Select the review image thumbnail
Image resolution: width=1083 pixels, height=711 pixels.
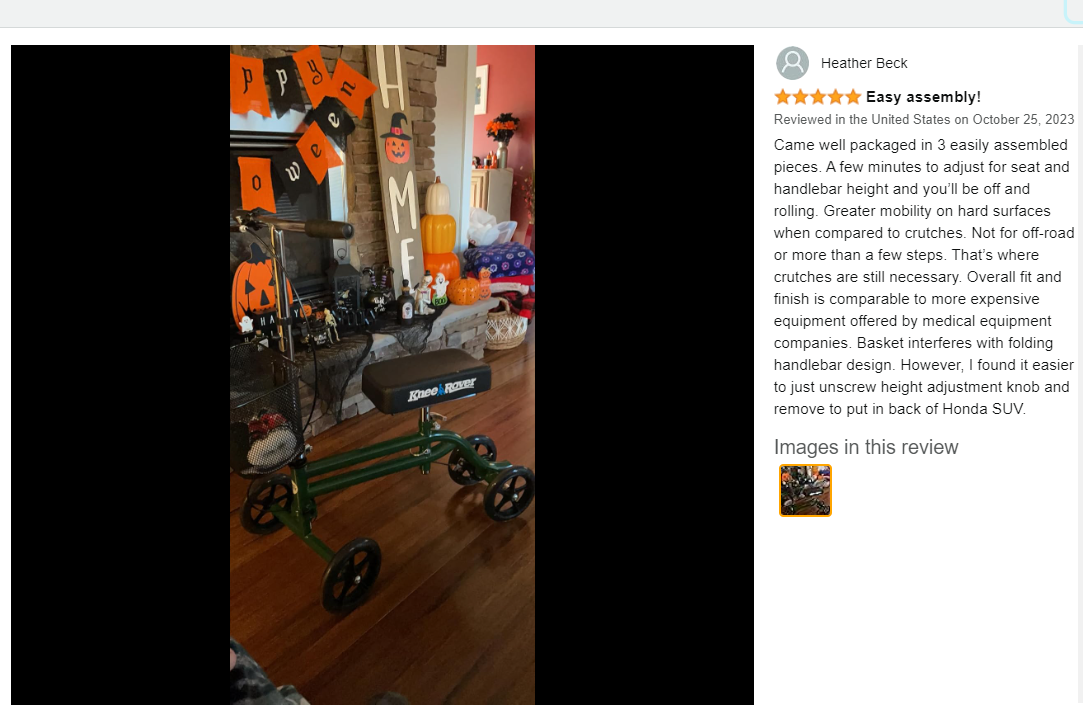(805, 490)
